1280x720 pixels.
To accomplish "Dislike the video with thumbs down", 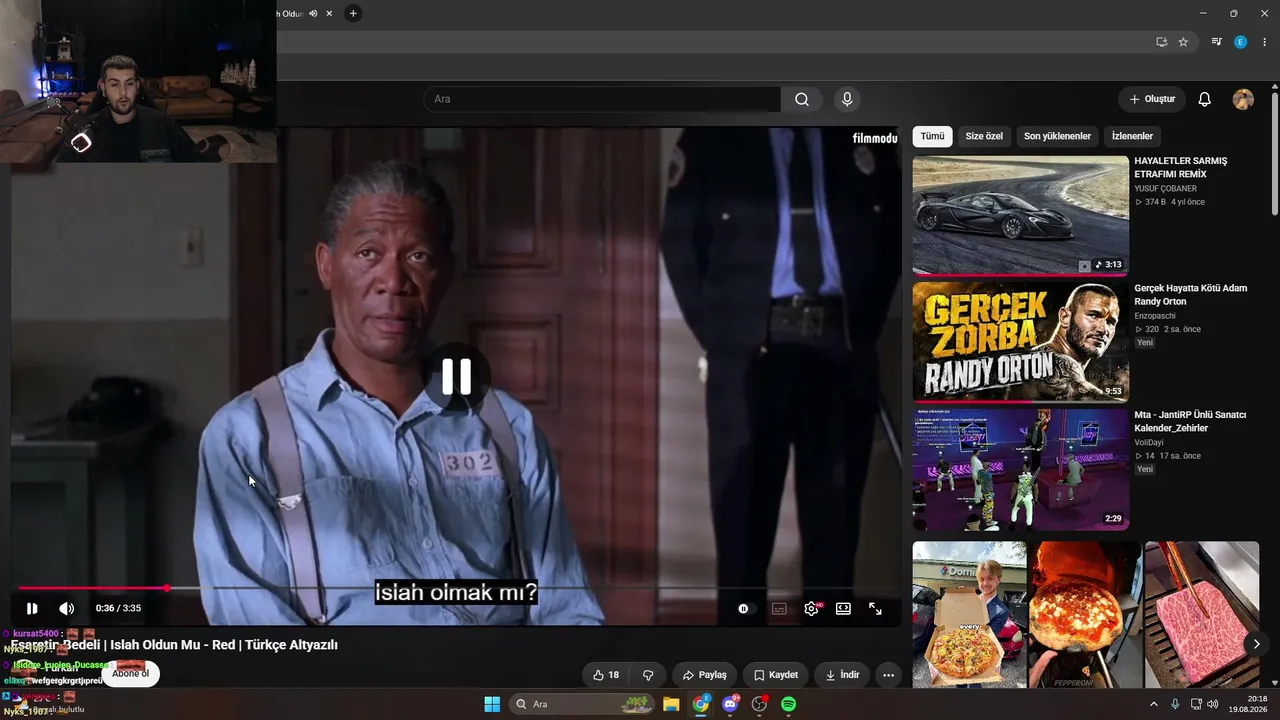I will click(x=648, y=675).
